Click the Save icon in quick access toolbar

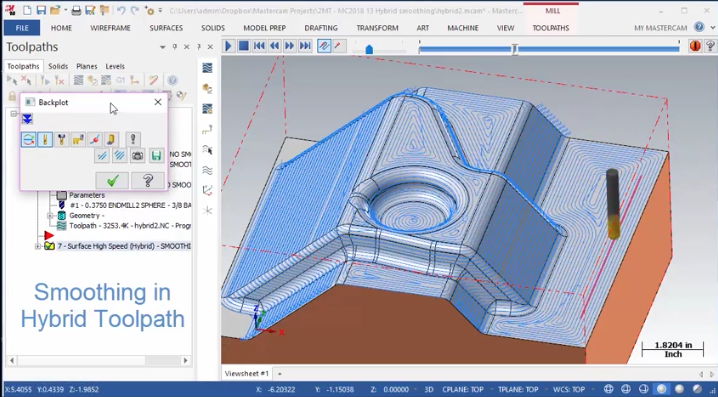(41, 10)
